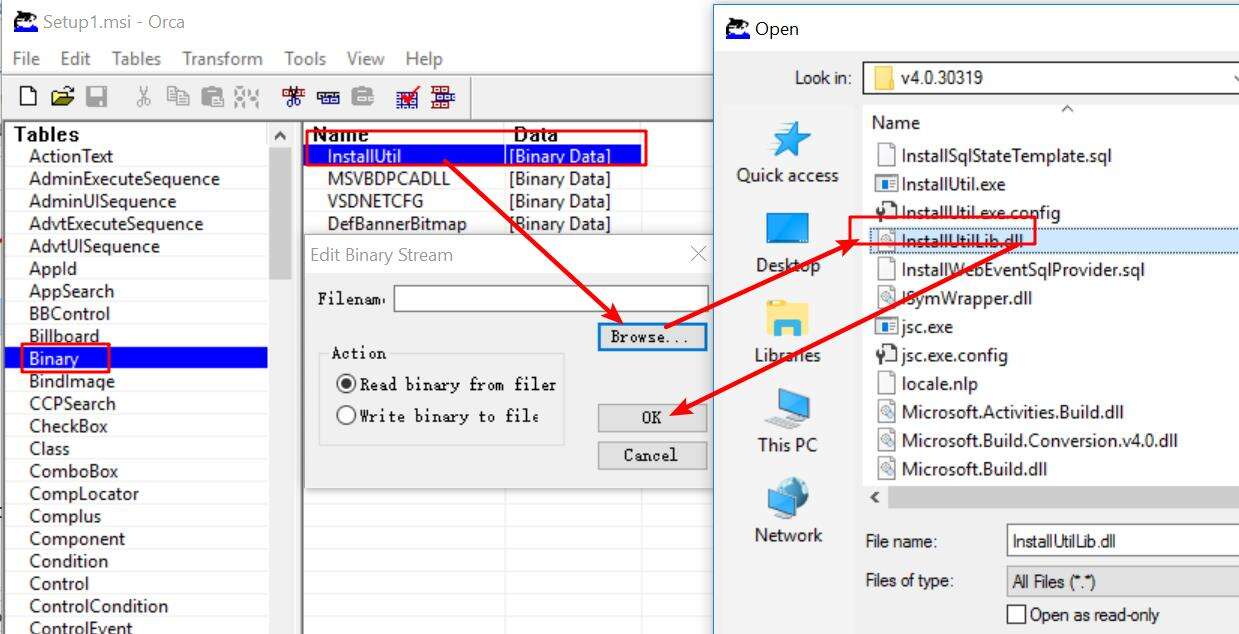This screenshot has width=1239, height=634.
Task: Select the Component table
Action: pyautogui.click(x=136, y=538)
